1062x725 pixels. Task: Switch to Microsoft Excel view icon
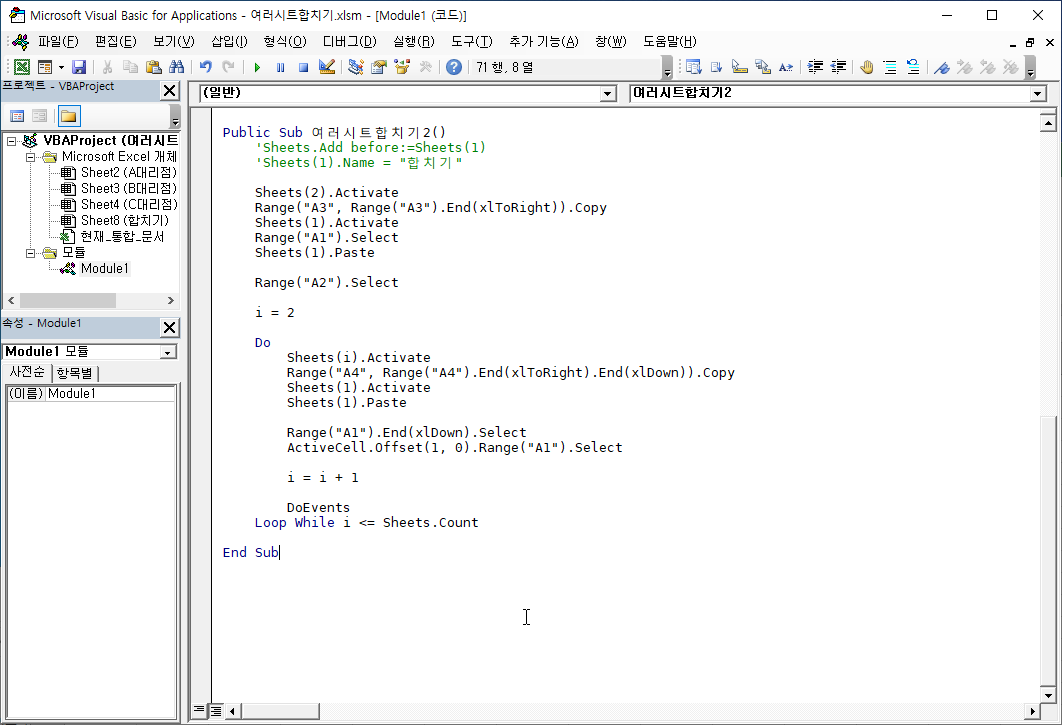tap(22, 67)
